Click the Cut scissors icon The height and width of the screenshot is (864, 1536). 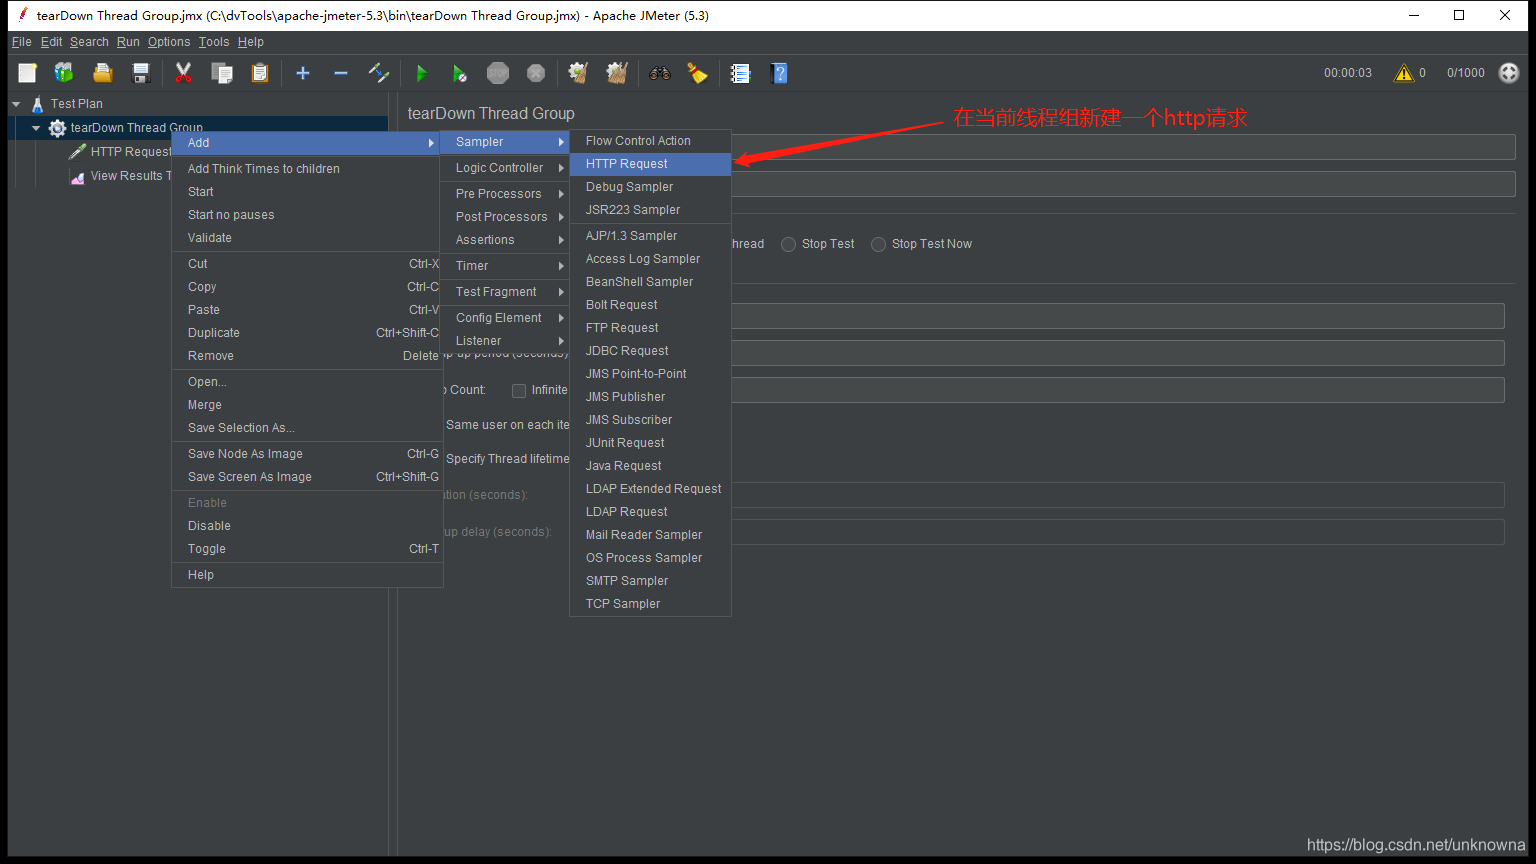tap(183, 73)
